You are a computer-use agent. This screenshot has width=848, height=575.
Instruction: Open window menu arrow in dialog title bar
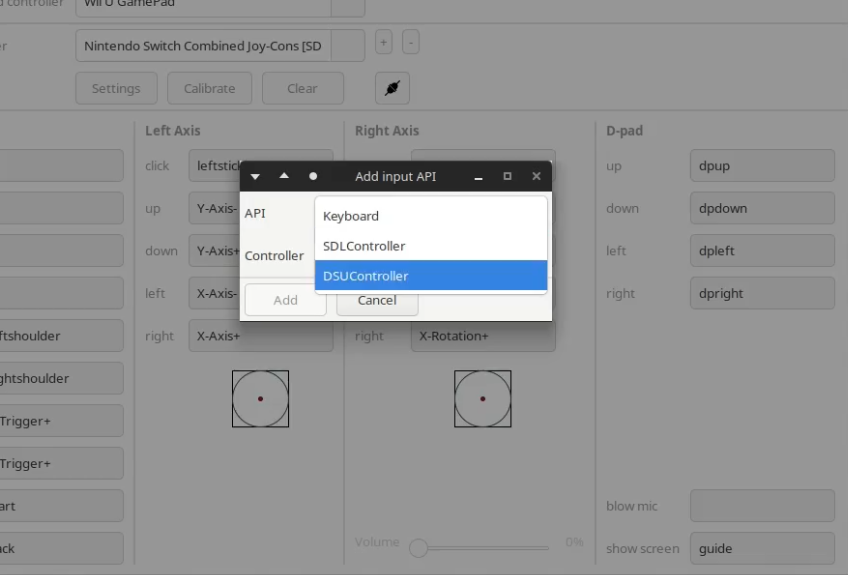point(255,177)
